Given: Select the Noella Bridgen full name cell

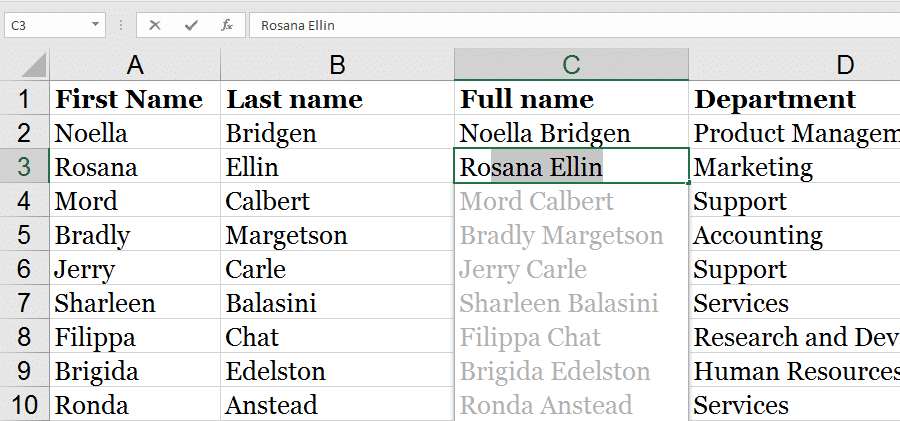Looking at the screenshot, I should tap(571, 133).
